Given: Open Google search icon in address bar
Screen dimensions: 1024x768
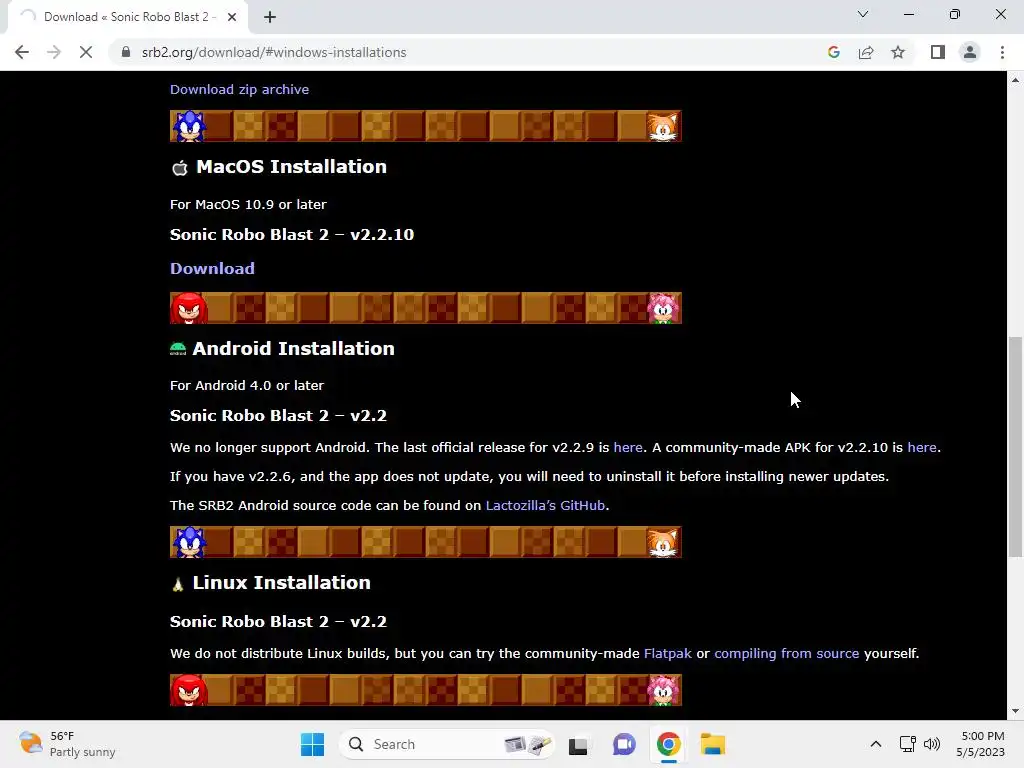Looking at the screenshot, I should (833, 52).
